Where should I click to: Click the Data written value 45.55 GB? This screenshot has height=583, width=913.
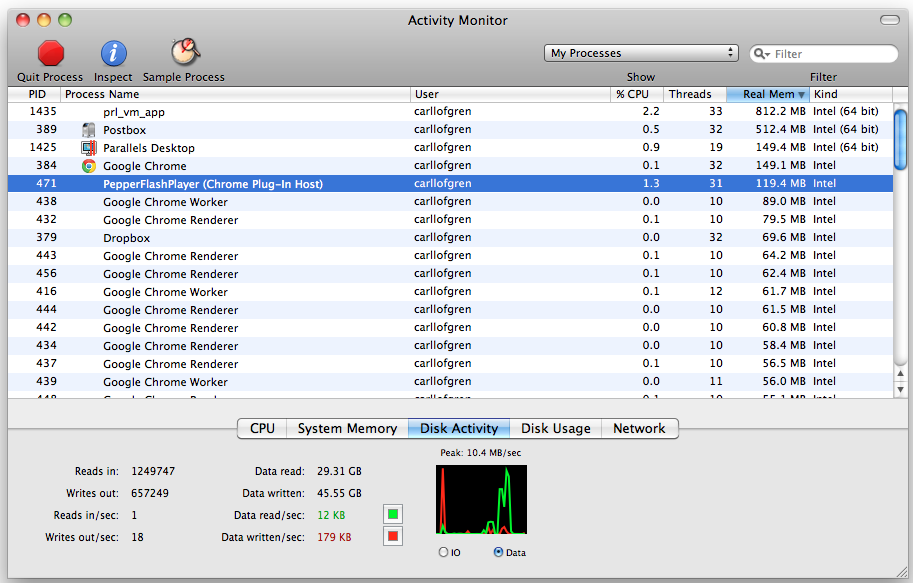pos(339,493)
